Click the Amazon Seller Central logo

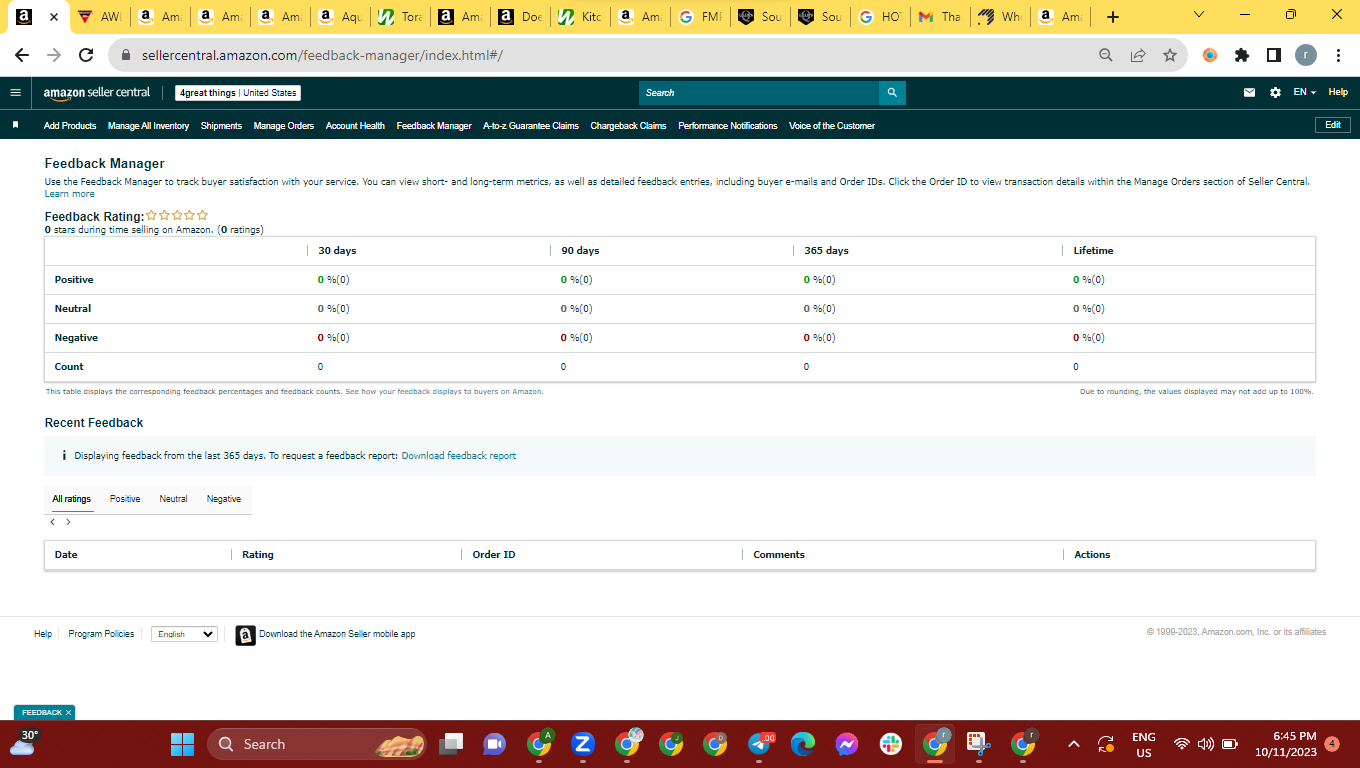[97, 93]
